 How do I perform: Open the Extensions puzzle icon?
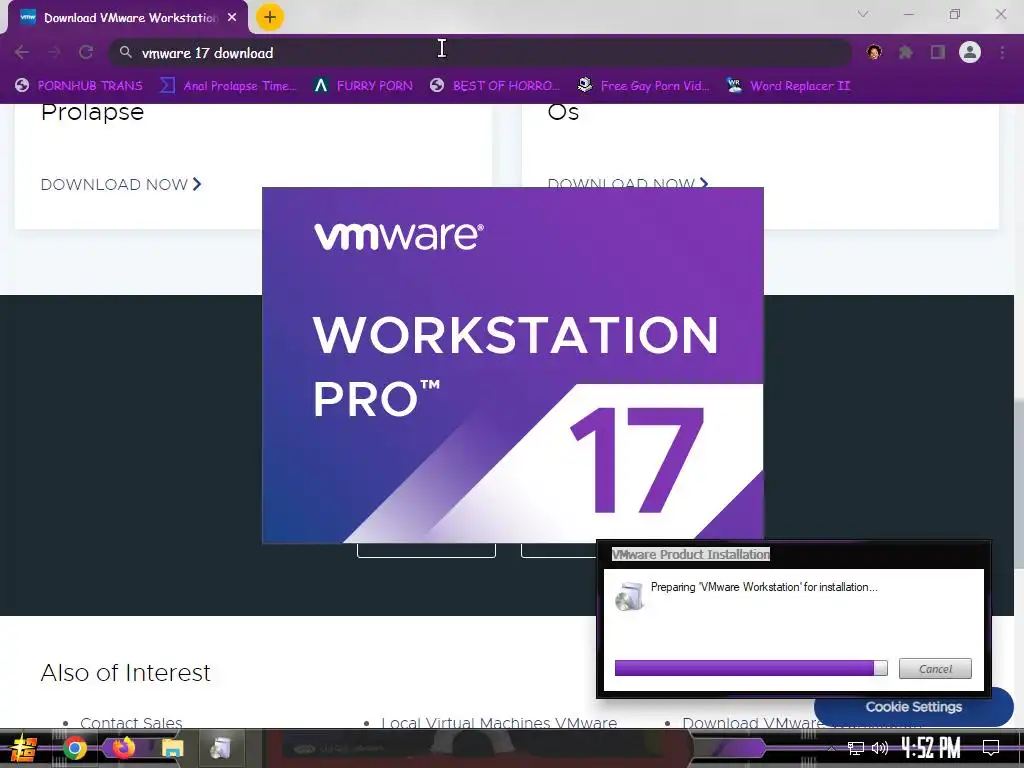click(906, 52)
